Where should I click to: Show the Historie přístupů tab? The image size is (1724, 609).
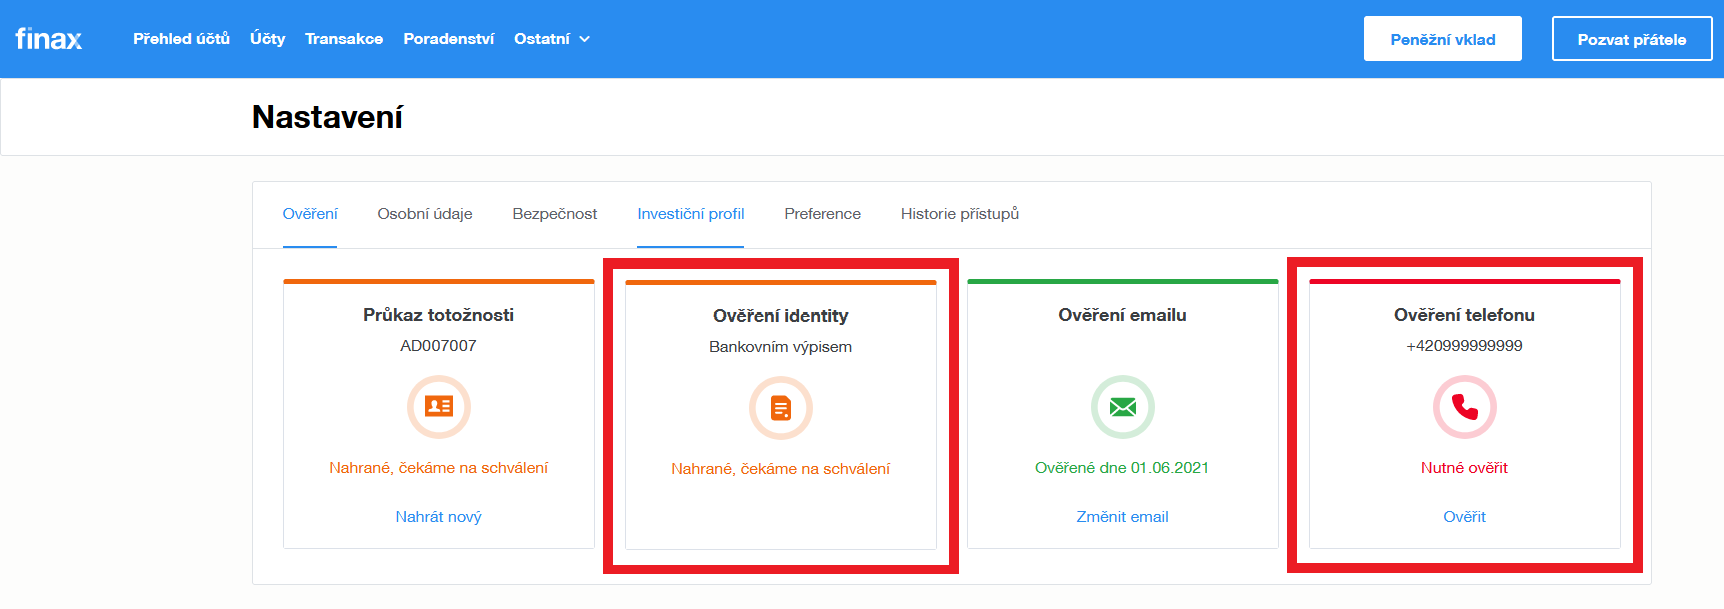click(959, 214)
